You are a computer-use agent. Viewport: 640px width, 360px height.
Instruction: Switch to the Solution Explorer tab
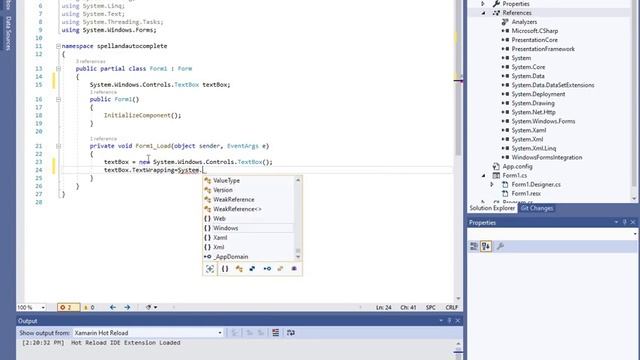pos(492,208)
